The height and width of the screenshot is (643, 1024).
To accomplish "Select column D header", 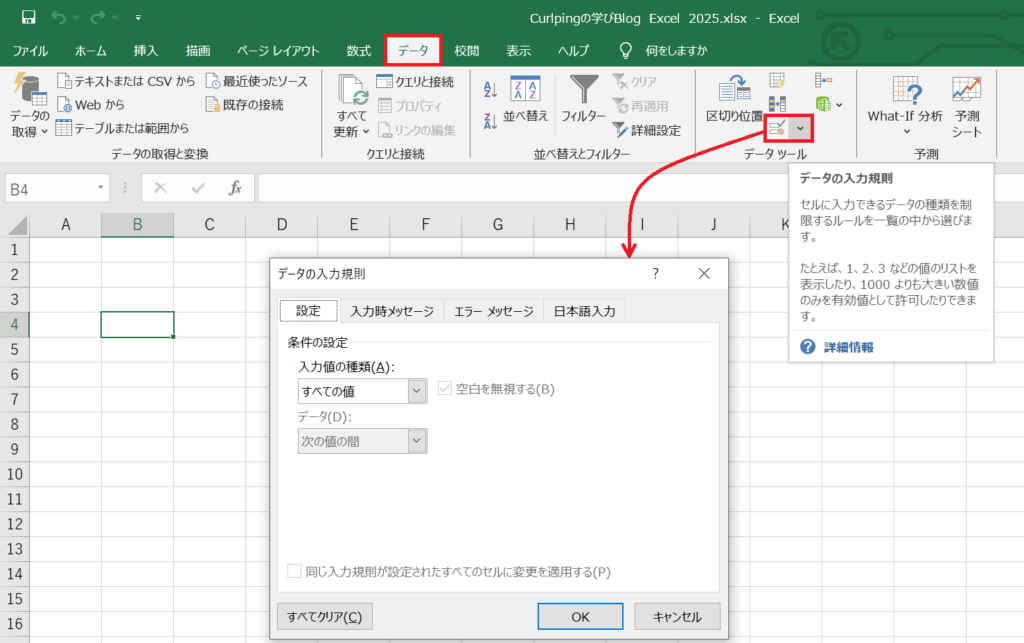I will point(282,225).
